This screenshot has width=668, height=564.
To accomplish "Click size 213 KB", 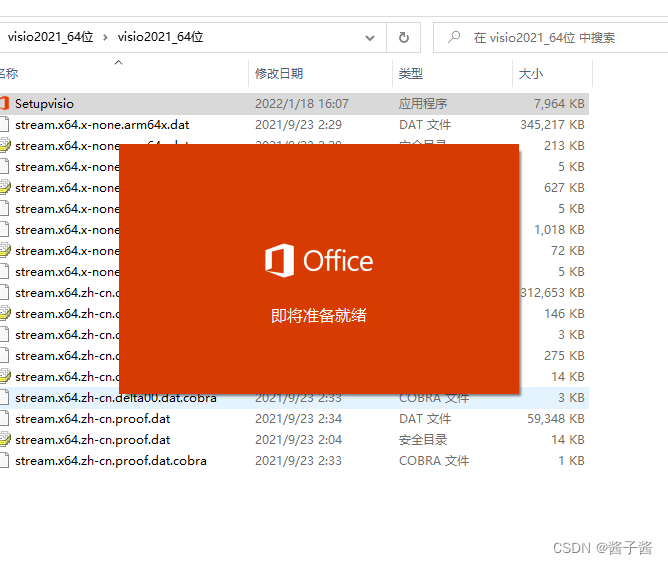I will 564,146.
